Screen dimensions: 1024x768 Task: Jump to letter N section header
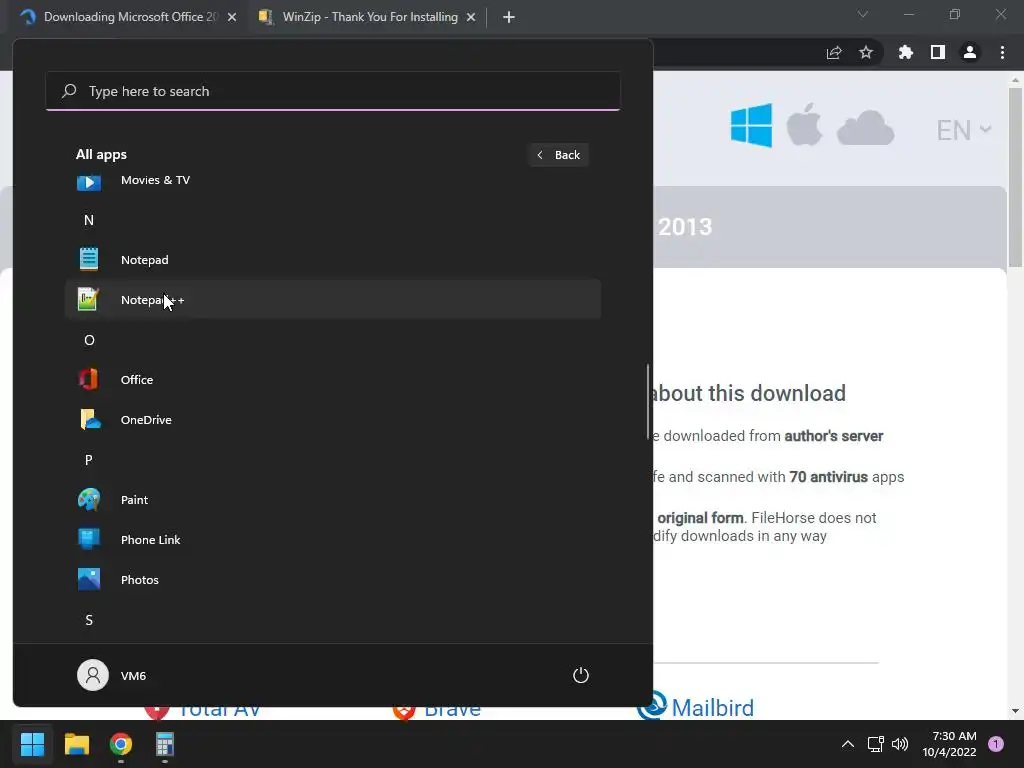point(89,220)
